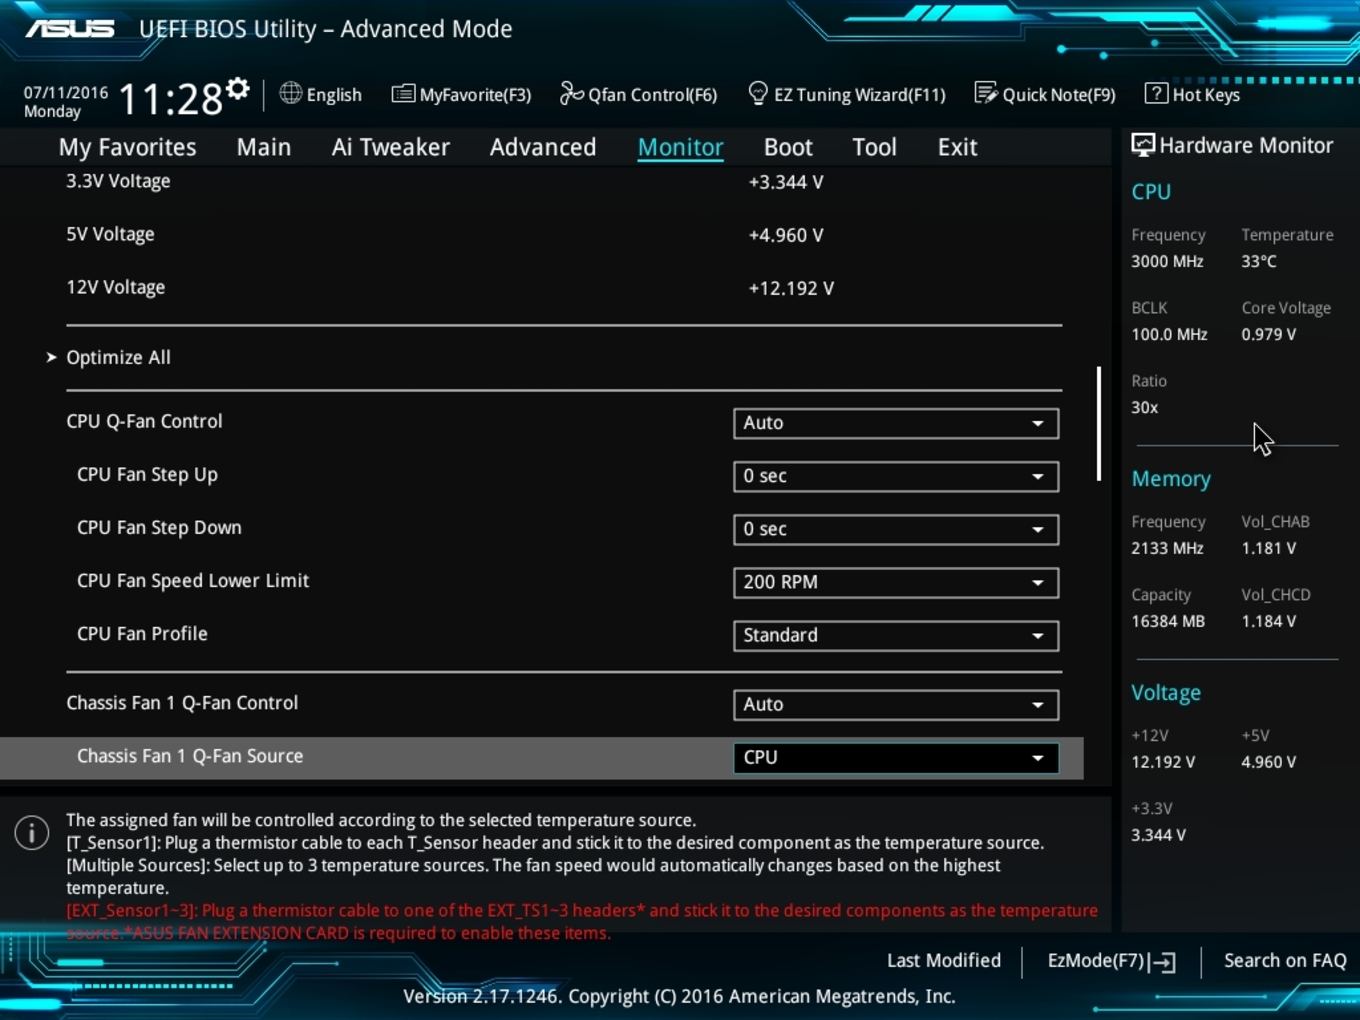Click the +12.192 V value
The width and height of the screenshot is (1360, 1020).
coord(791,288)
